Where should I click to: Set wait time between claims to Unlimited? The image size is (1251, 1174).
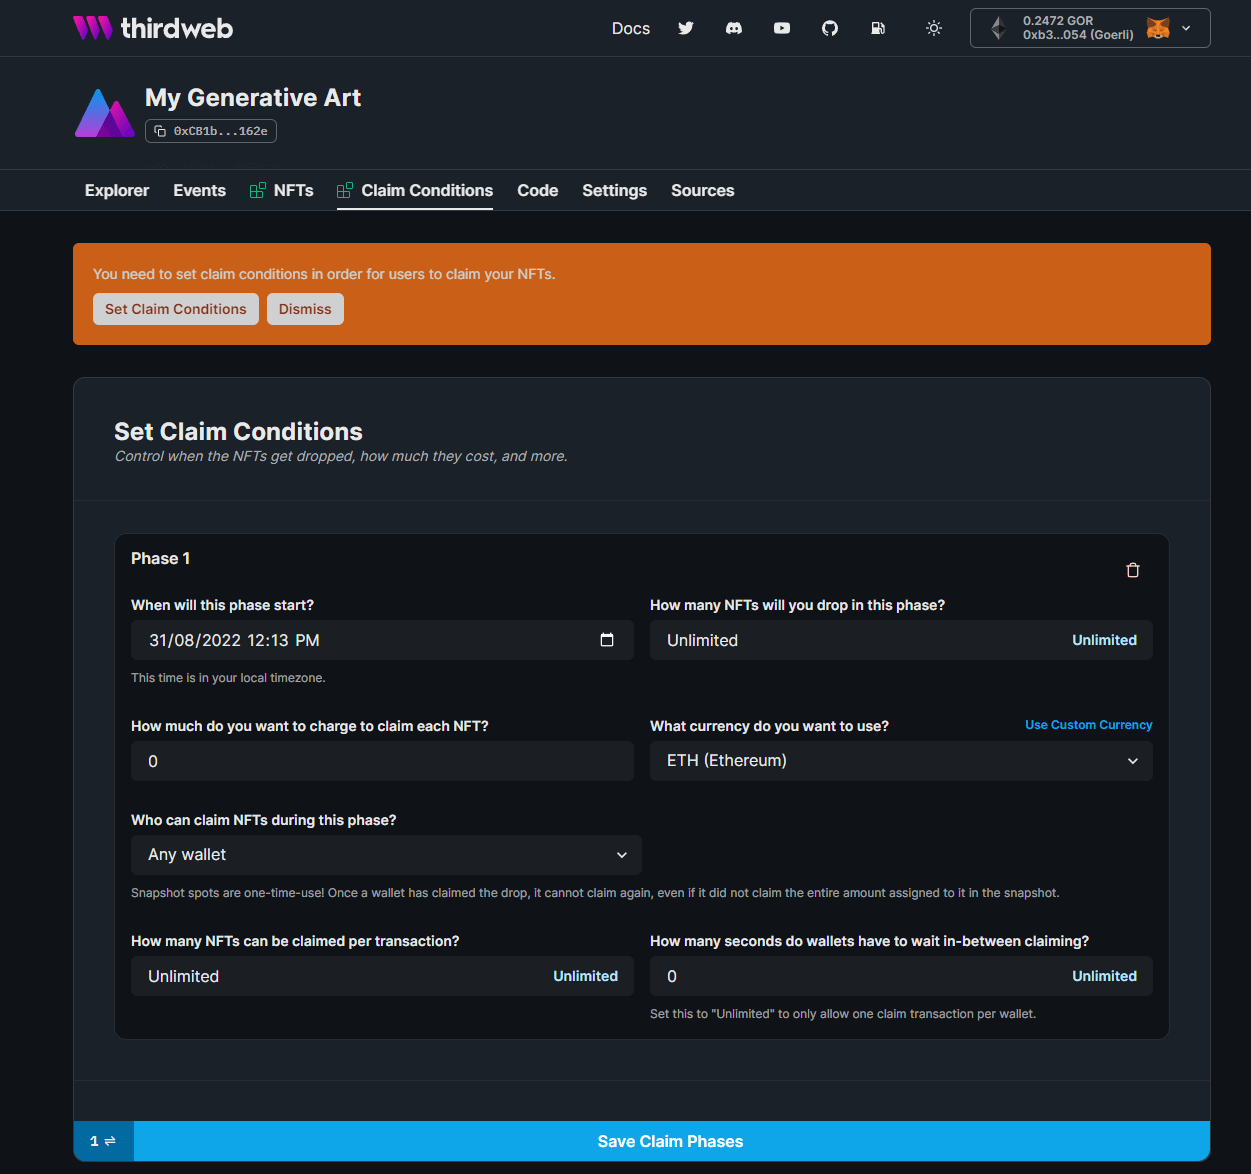(1104, 976)
